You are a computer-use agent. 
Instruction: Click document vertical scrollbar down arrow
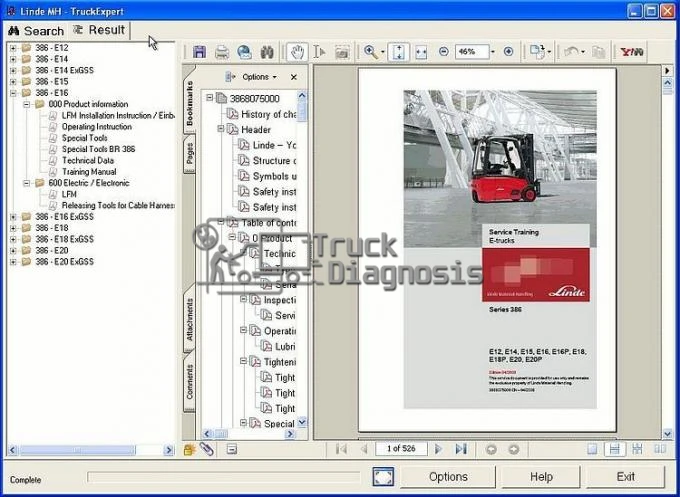click(667, 433)
